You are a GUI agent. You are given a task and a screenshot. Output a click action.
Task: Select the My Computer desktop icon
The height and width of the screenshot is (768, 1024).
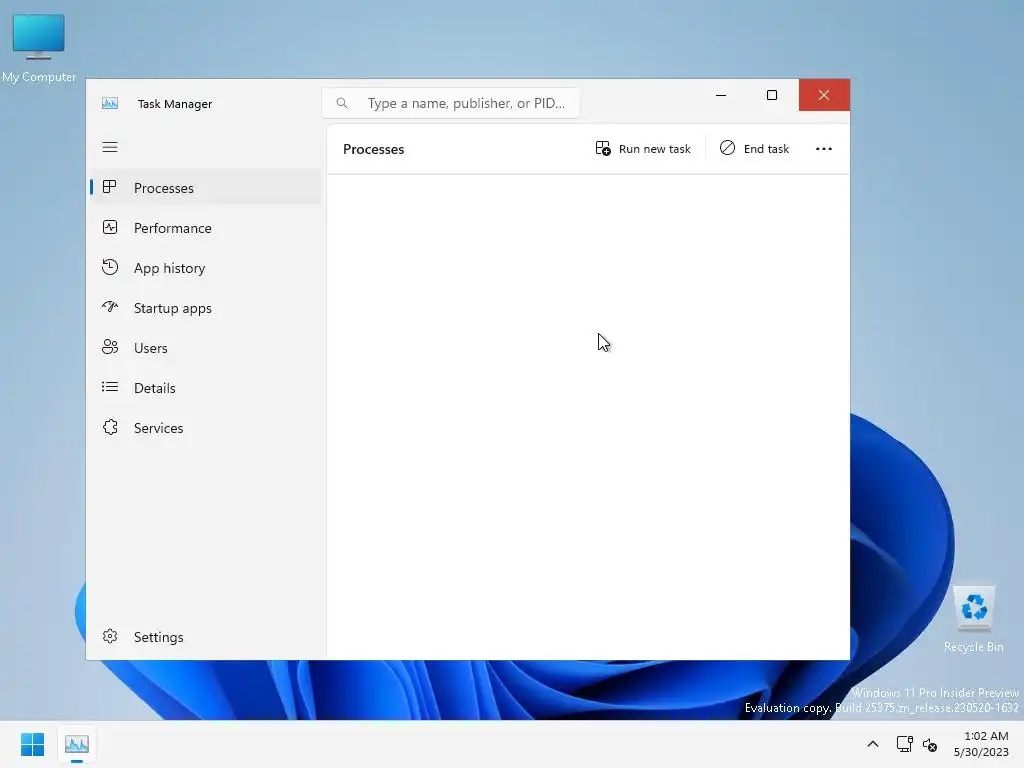coord(39,49)
